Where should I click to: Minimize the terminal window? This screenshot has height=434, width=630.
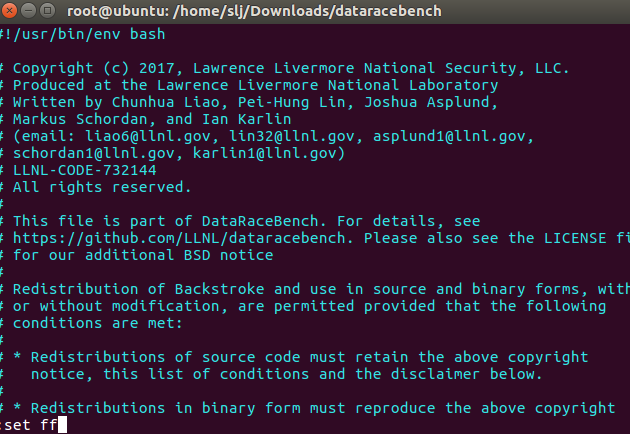pyautogui.click(x=29, y=11)
